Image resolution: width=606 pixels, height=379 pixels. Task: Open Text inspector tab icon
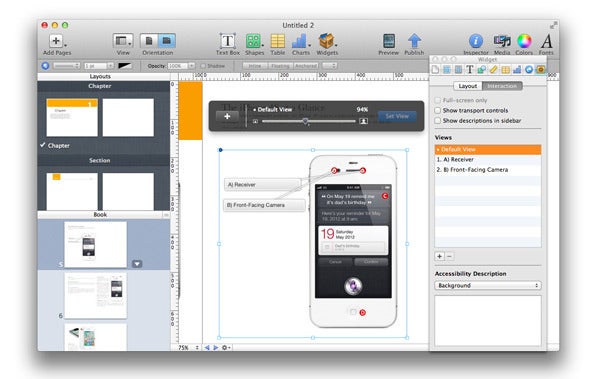pyautogui.click(x=470, y=70)
